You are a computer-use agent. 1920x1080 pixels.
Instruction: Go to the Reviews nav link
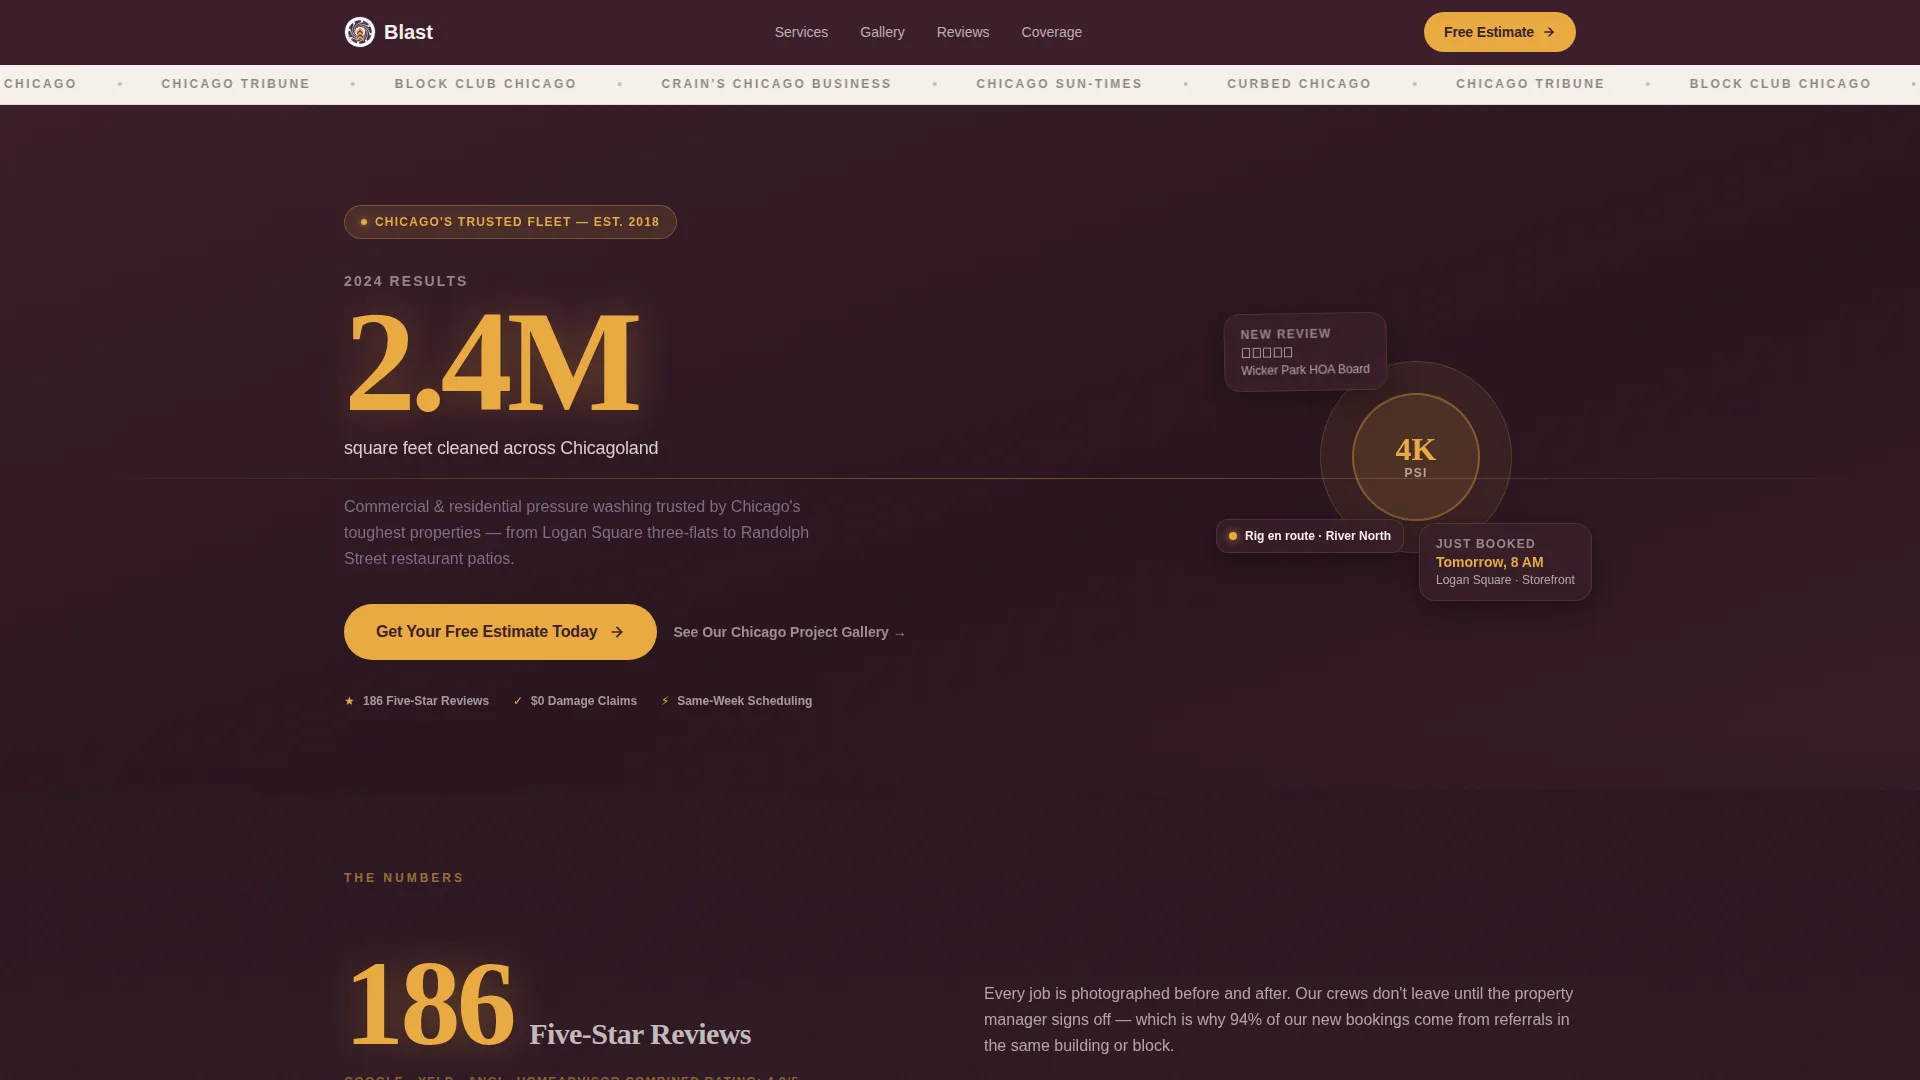[963, 32]
